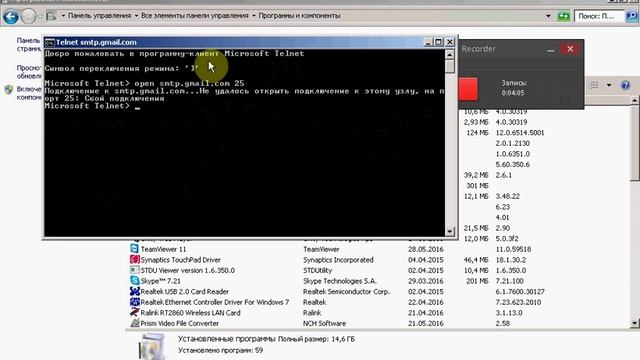The width and height of the screenshot is (640, 360).
Task: Click the Telnet scrollbar thumb
Action: click(449, 67)
